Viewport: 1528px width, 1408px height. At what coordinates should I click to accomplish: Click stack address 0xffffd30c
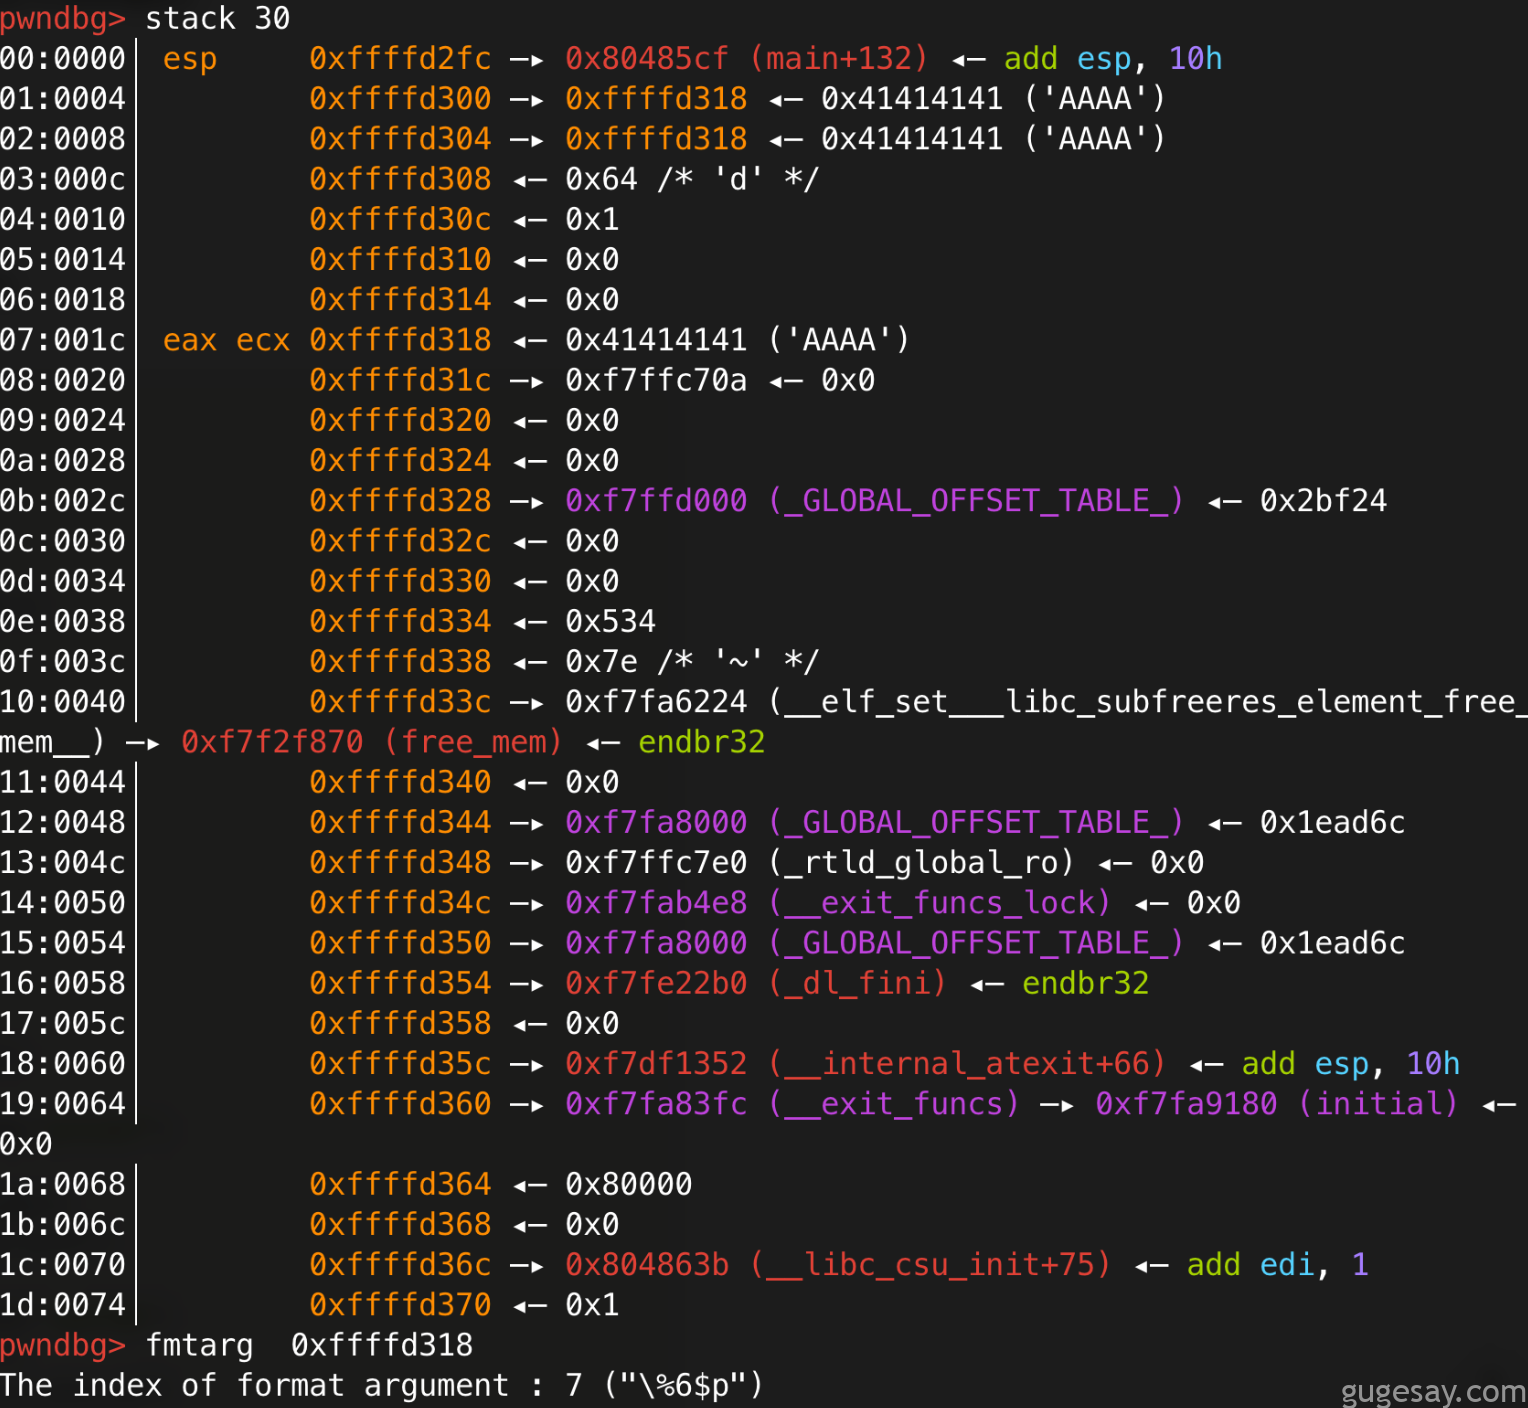[400, 219]
